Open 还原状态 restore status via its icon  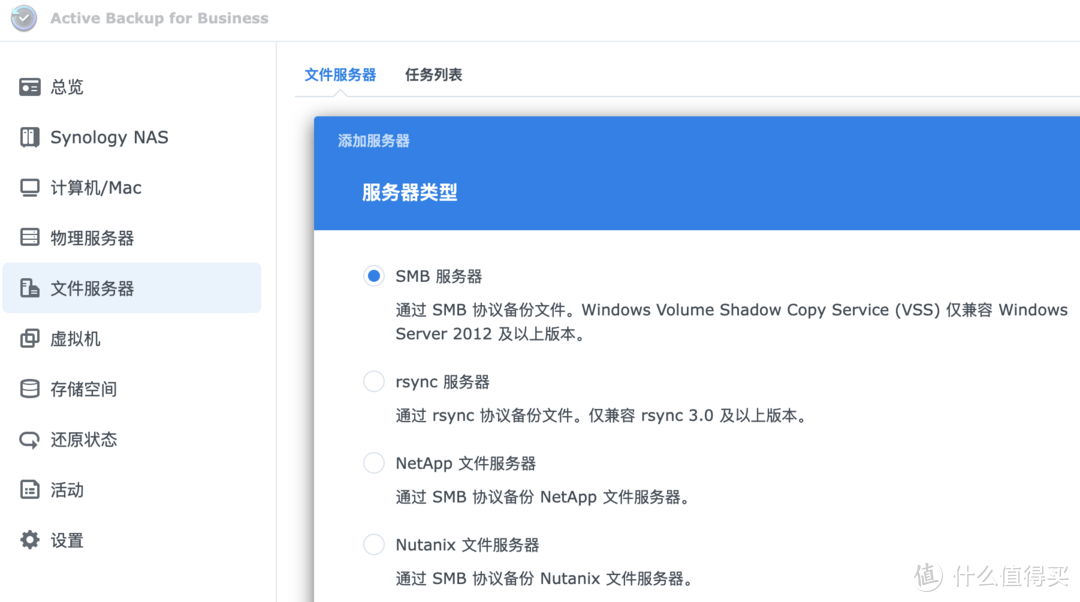(29, 439)
